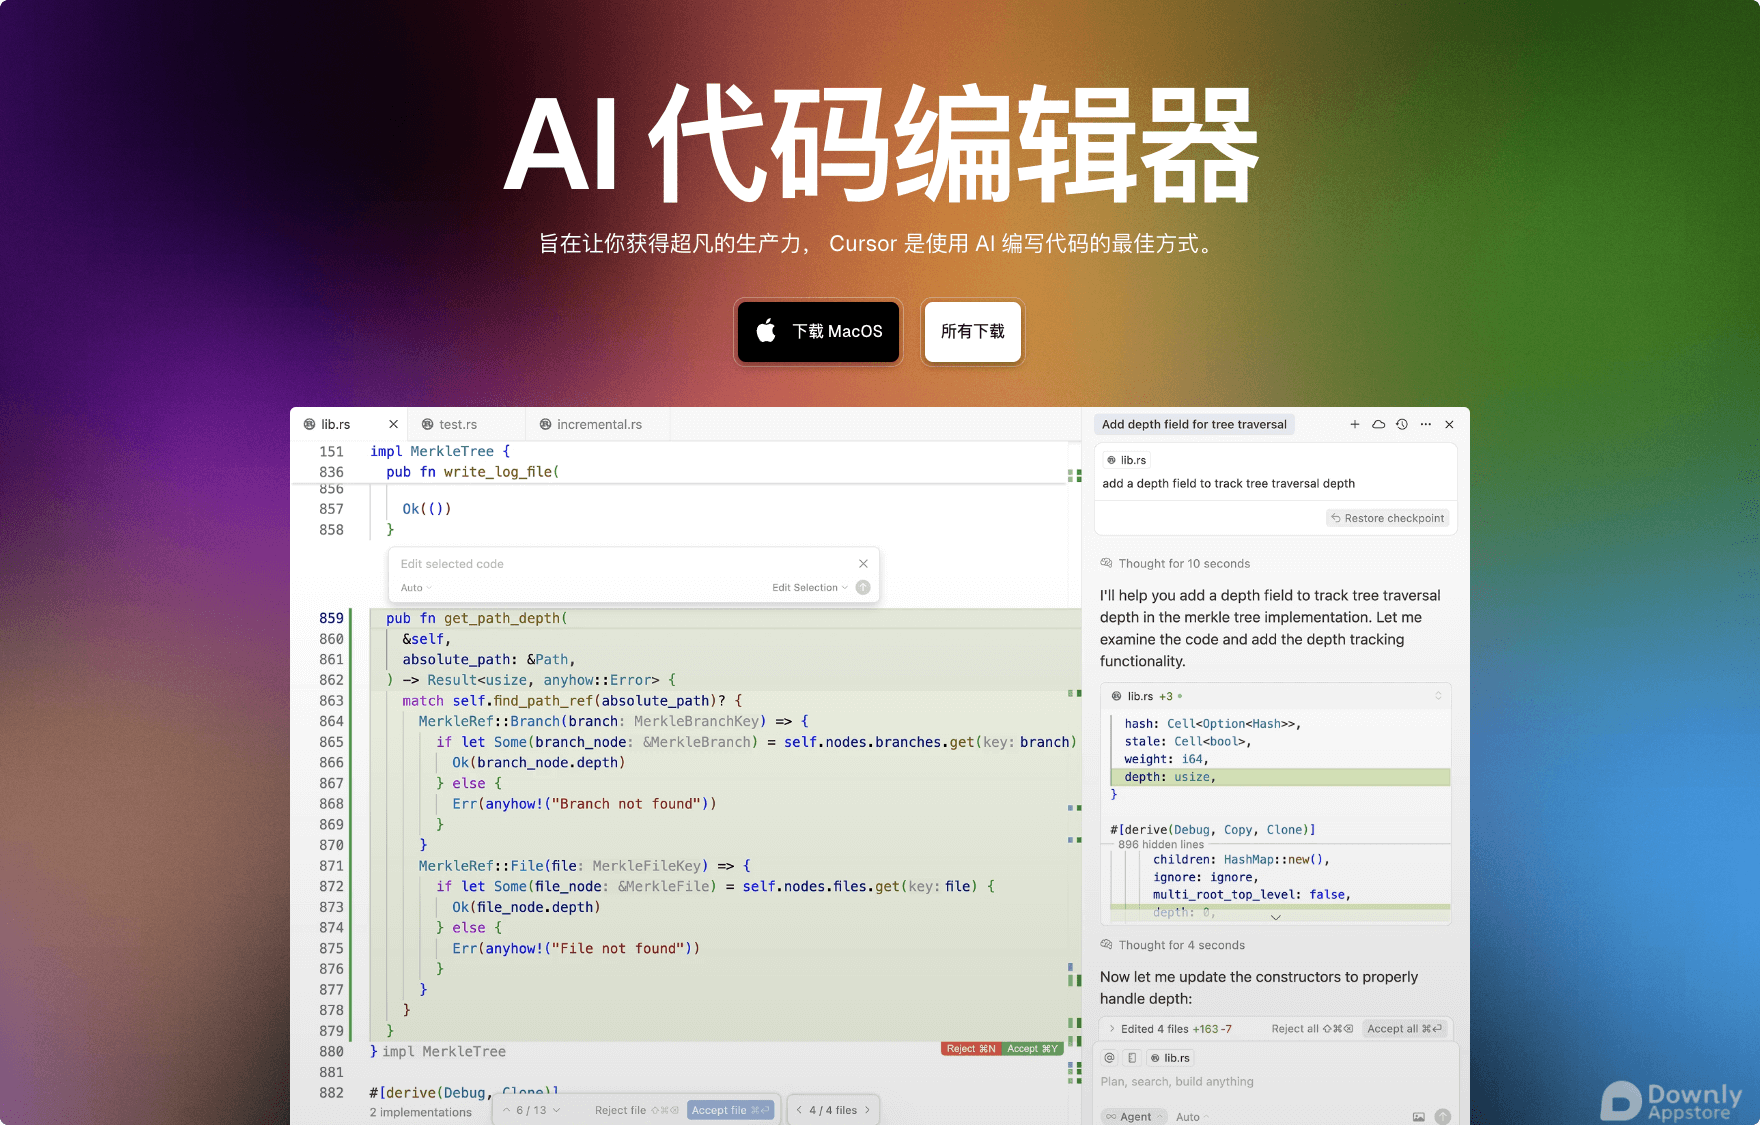
Task: Click the green Accept ⌘Y button
Action: (1031, 1049)
